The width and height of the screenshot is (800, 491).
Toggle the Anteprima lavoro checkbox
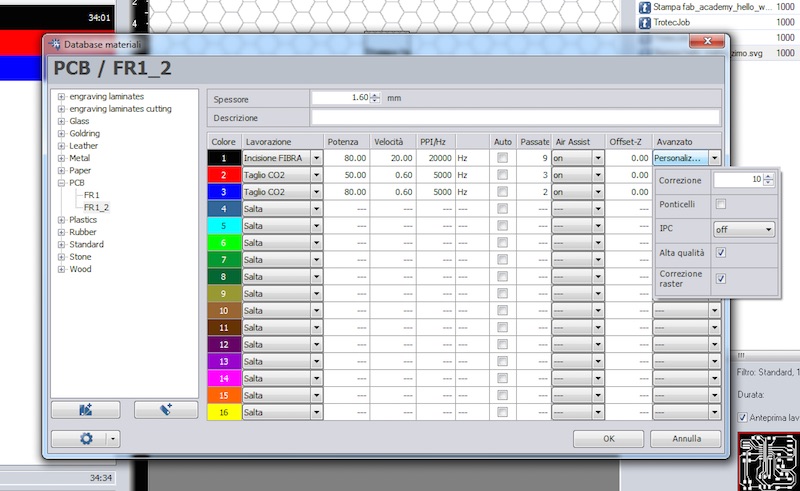click(x=742, y=418)
